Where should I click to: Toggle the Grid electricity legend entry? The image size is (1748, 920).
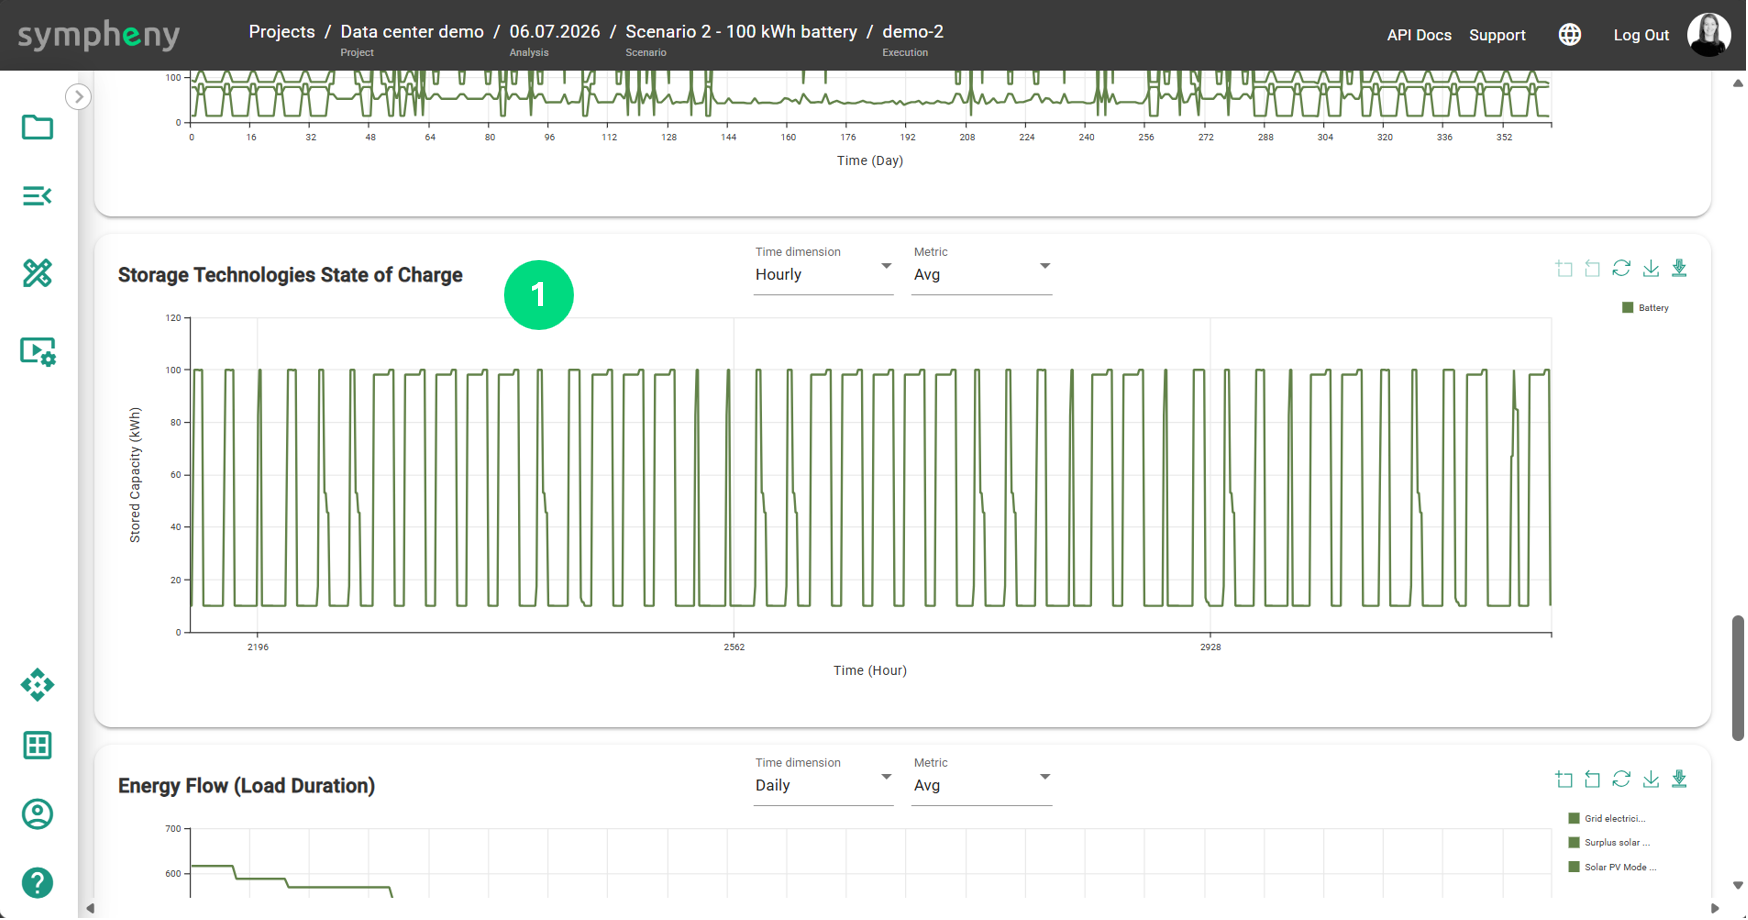coord(1608,819)
